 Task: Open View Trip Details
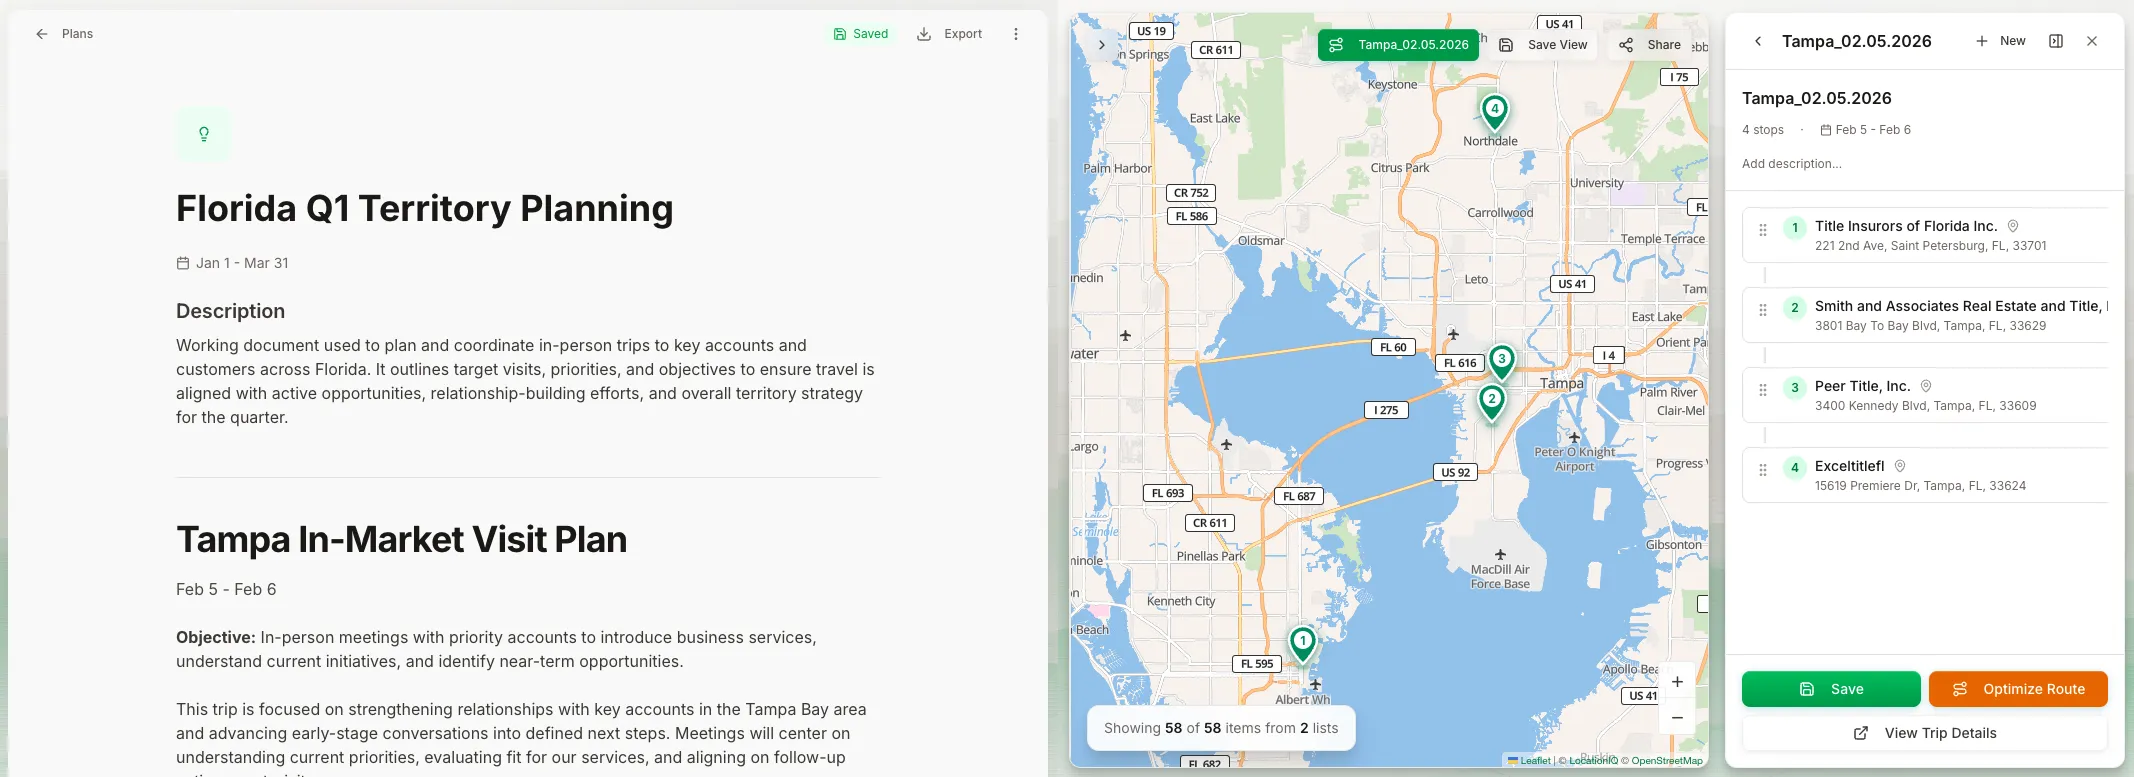point(1925,733)
